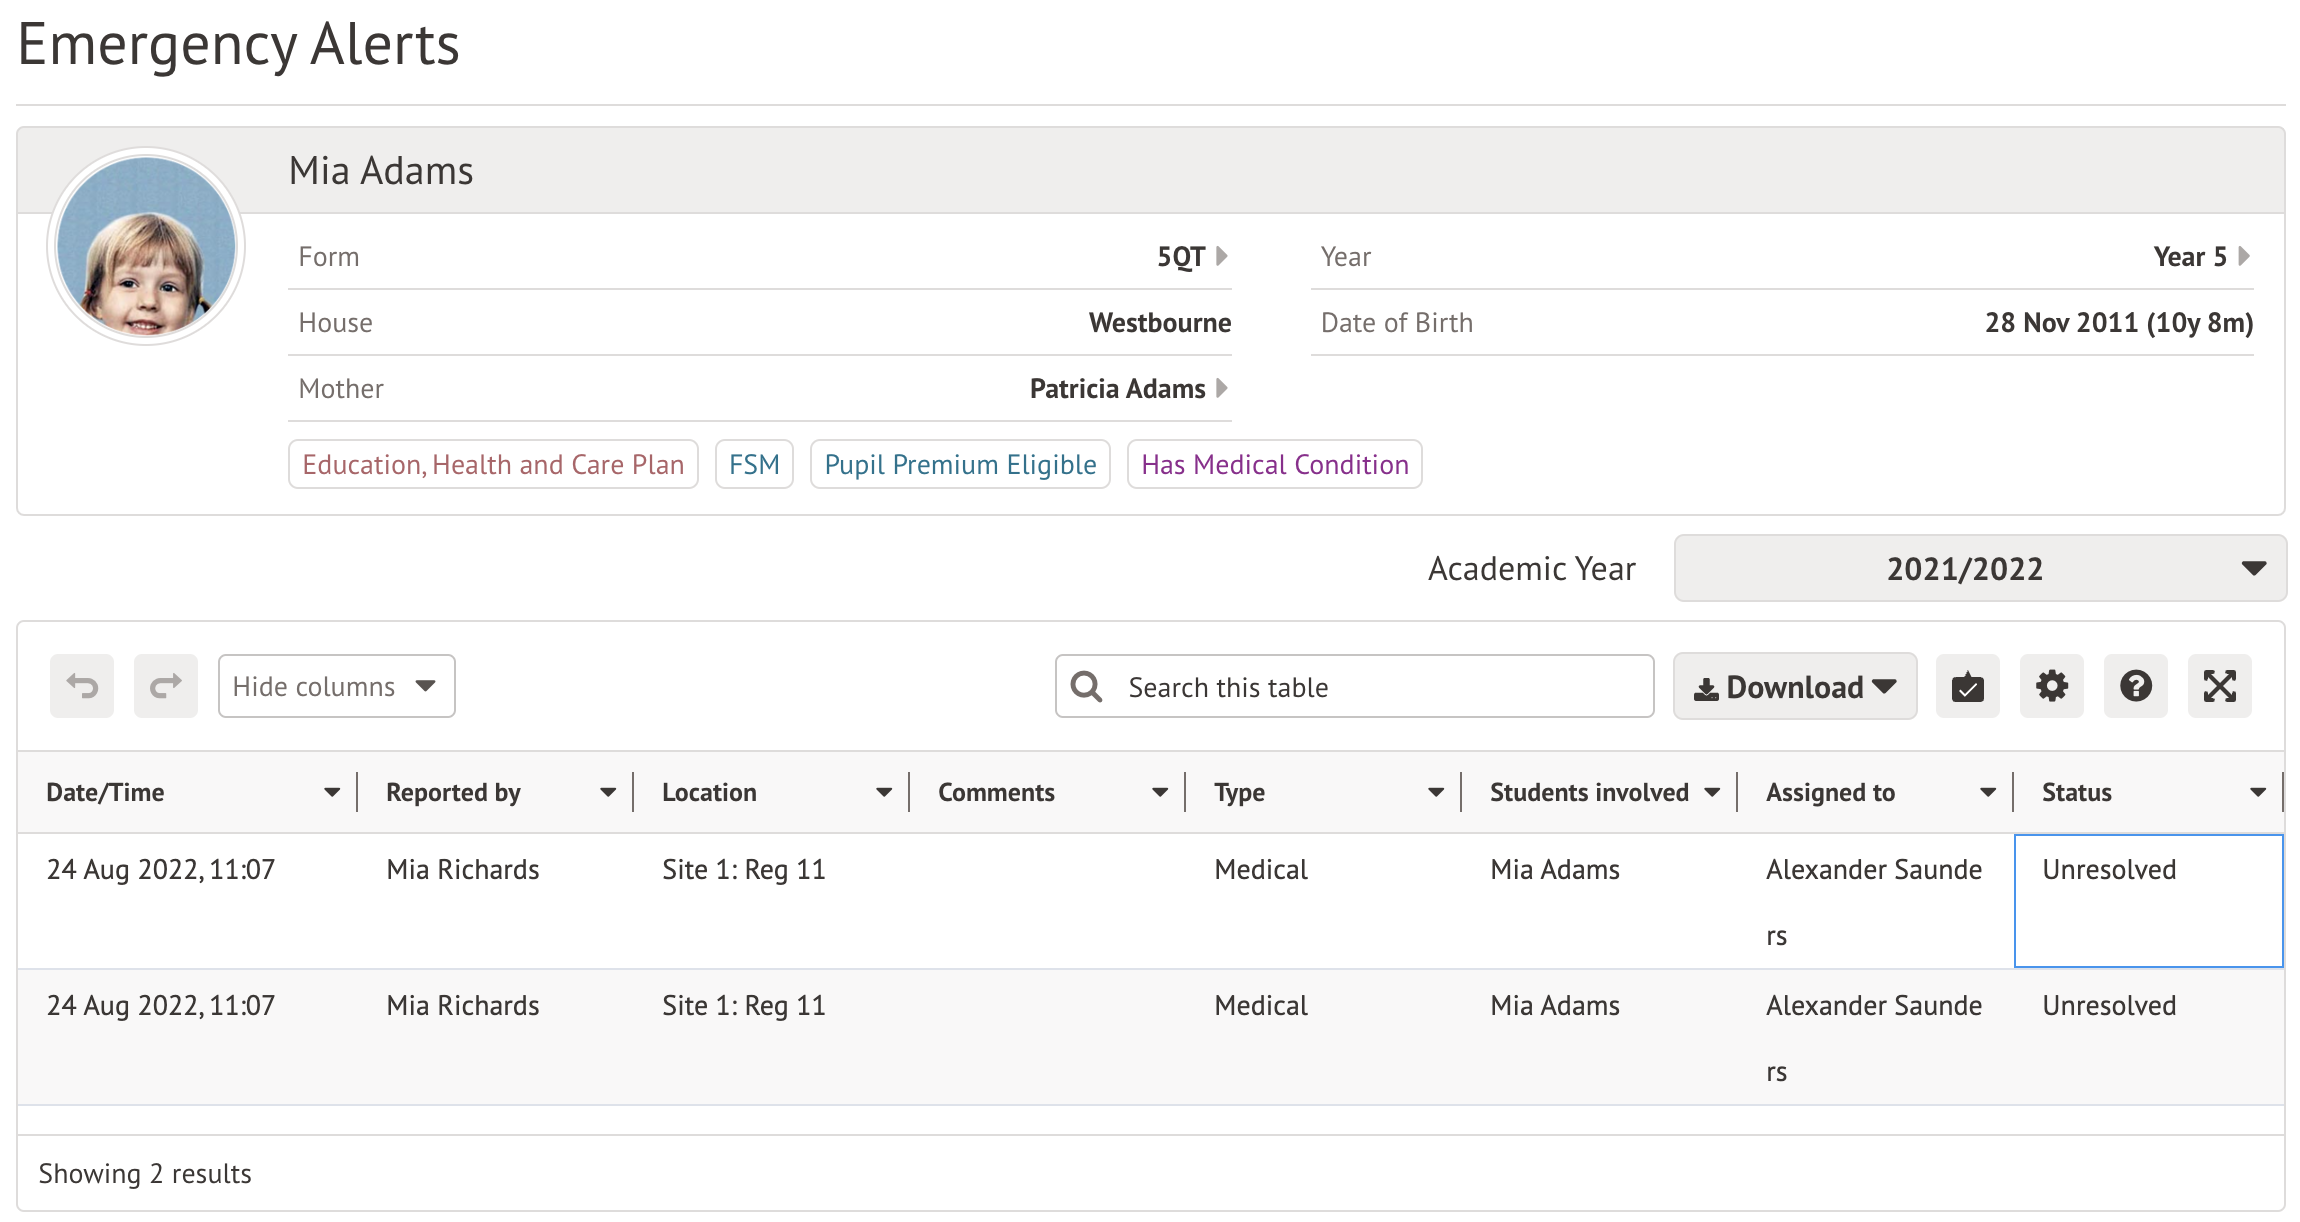Click Education, Health and Care Plan tag
The height and width of the screenshot is (1222, 2300).
(493, 464)
